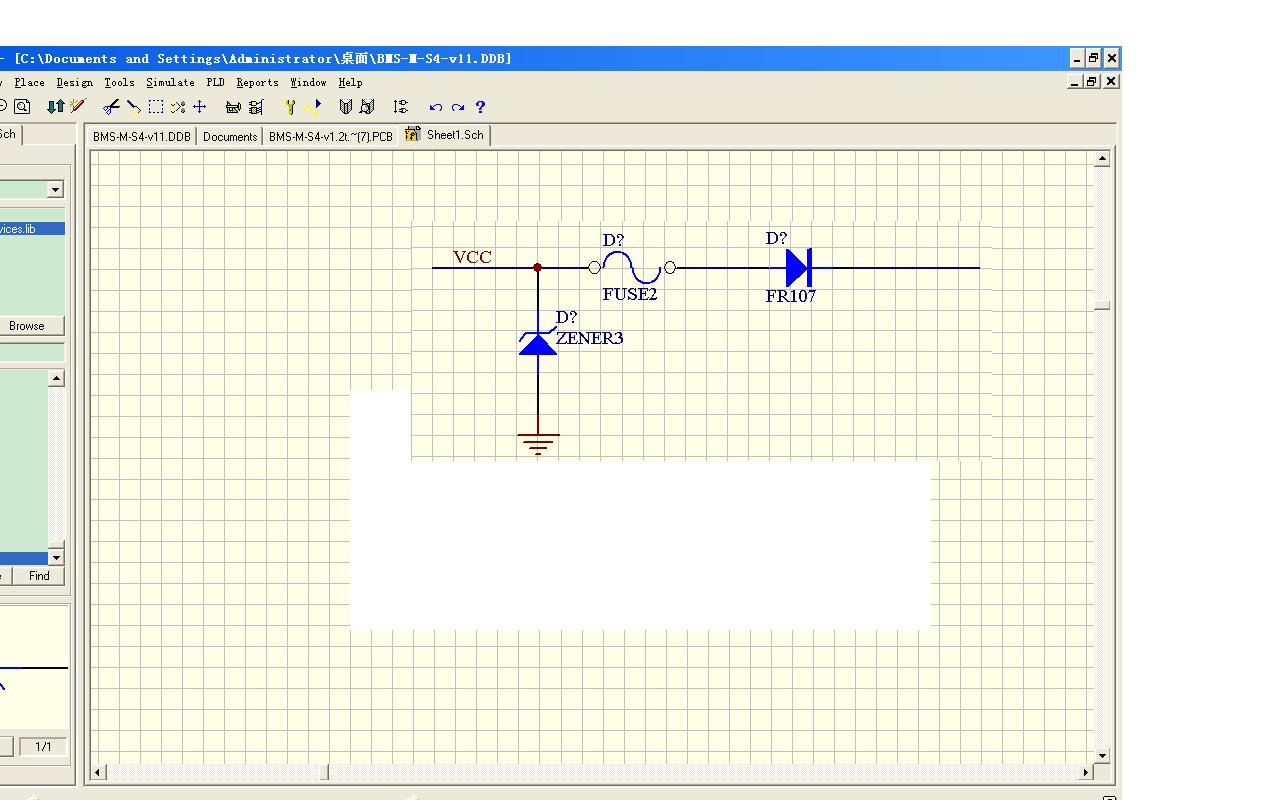
Task: Open the Design menu
Action: (74, 83)
